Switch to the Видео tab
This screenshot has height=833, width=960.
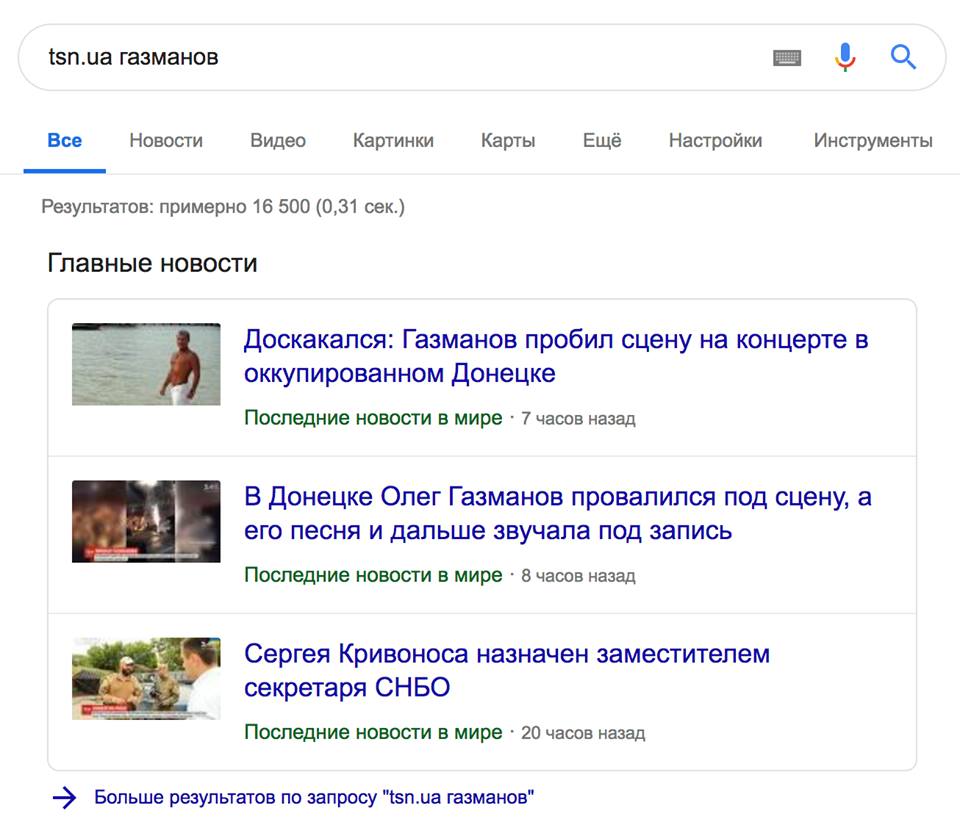coord(278,141)
